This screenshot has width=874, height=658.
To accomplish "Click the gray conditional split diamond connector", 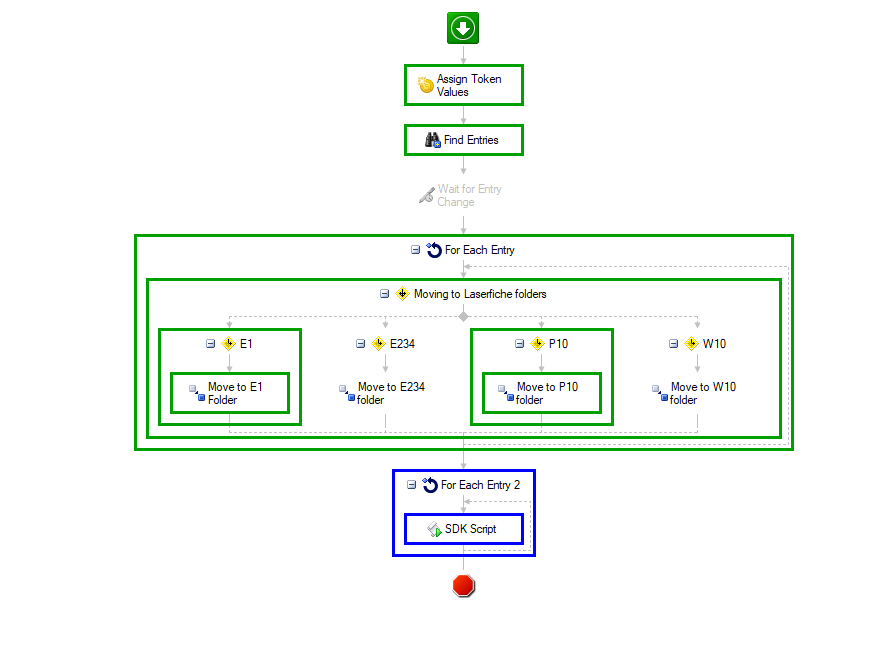I will click(463, 317).
